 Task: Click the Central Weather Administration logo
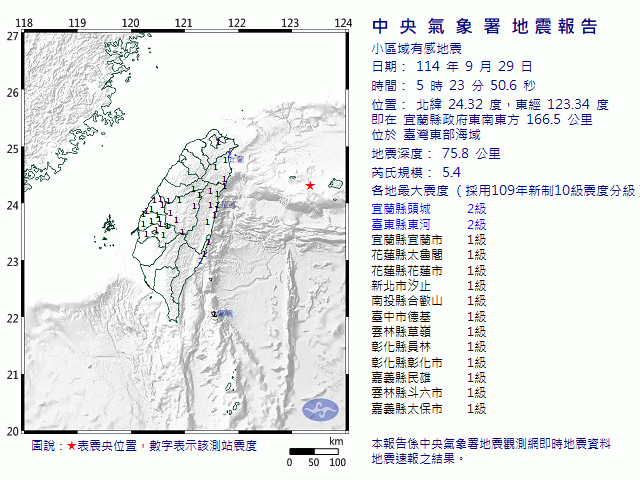pos(319,408)
